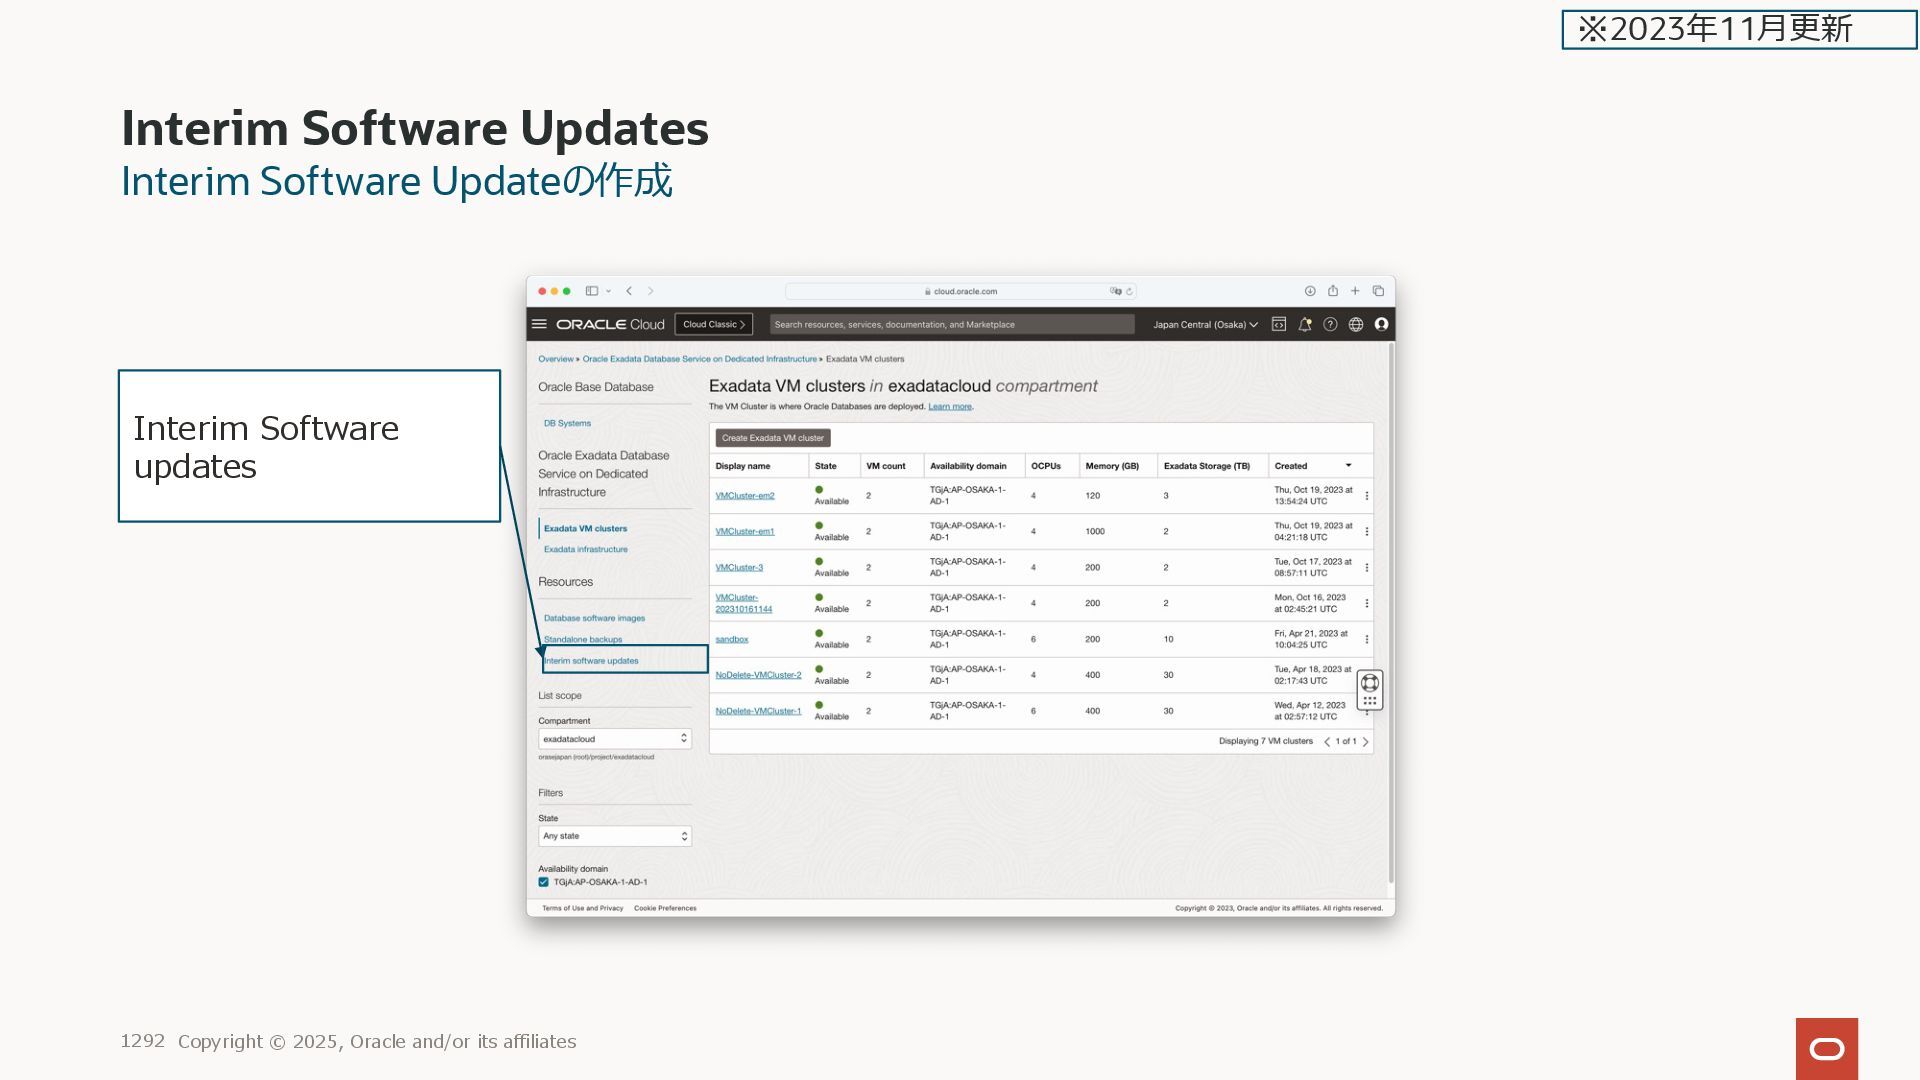Open the notifications bell icon

pyautogui.click(x=1304, y=324)
